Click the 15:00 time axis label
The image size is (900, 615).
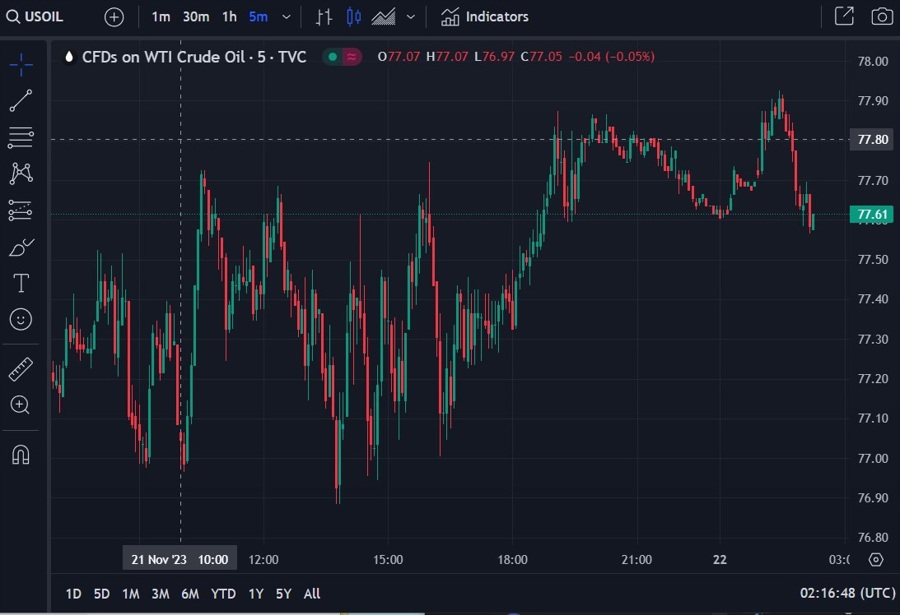(388, 560)
